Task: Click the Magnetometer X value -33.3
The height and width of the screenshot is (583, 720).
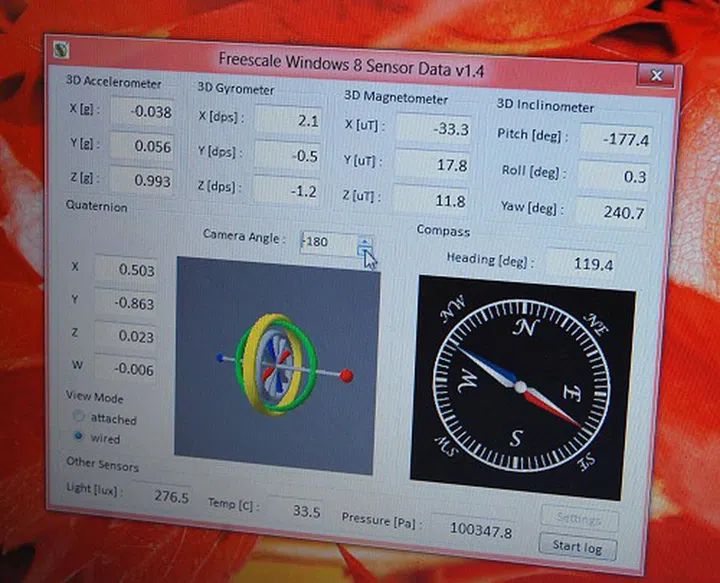Action: (434, 129)
